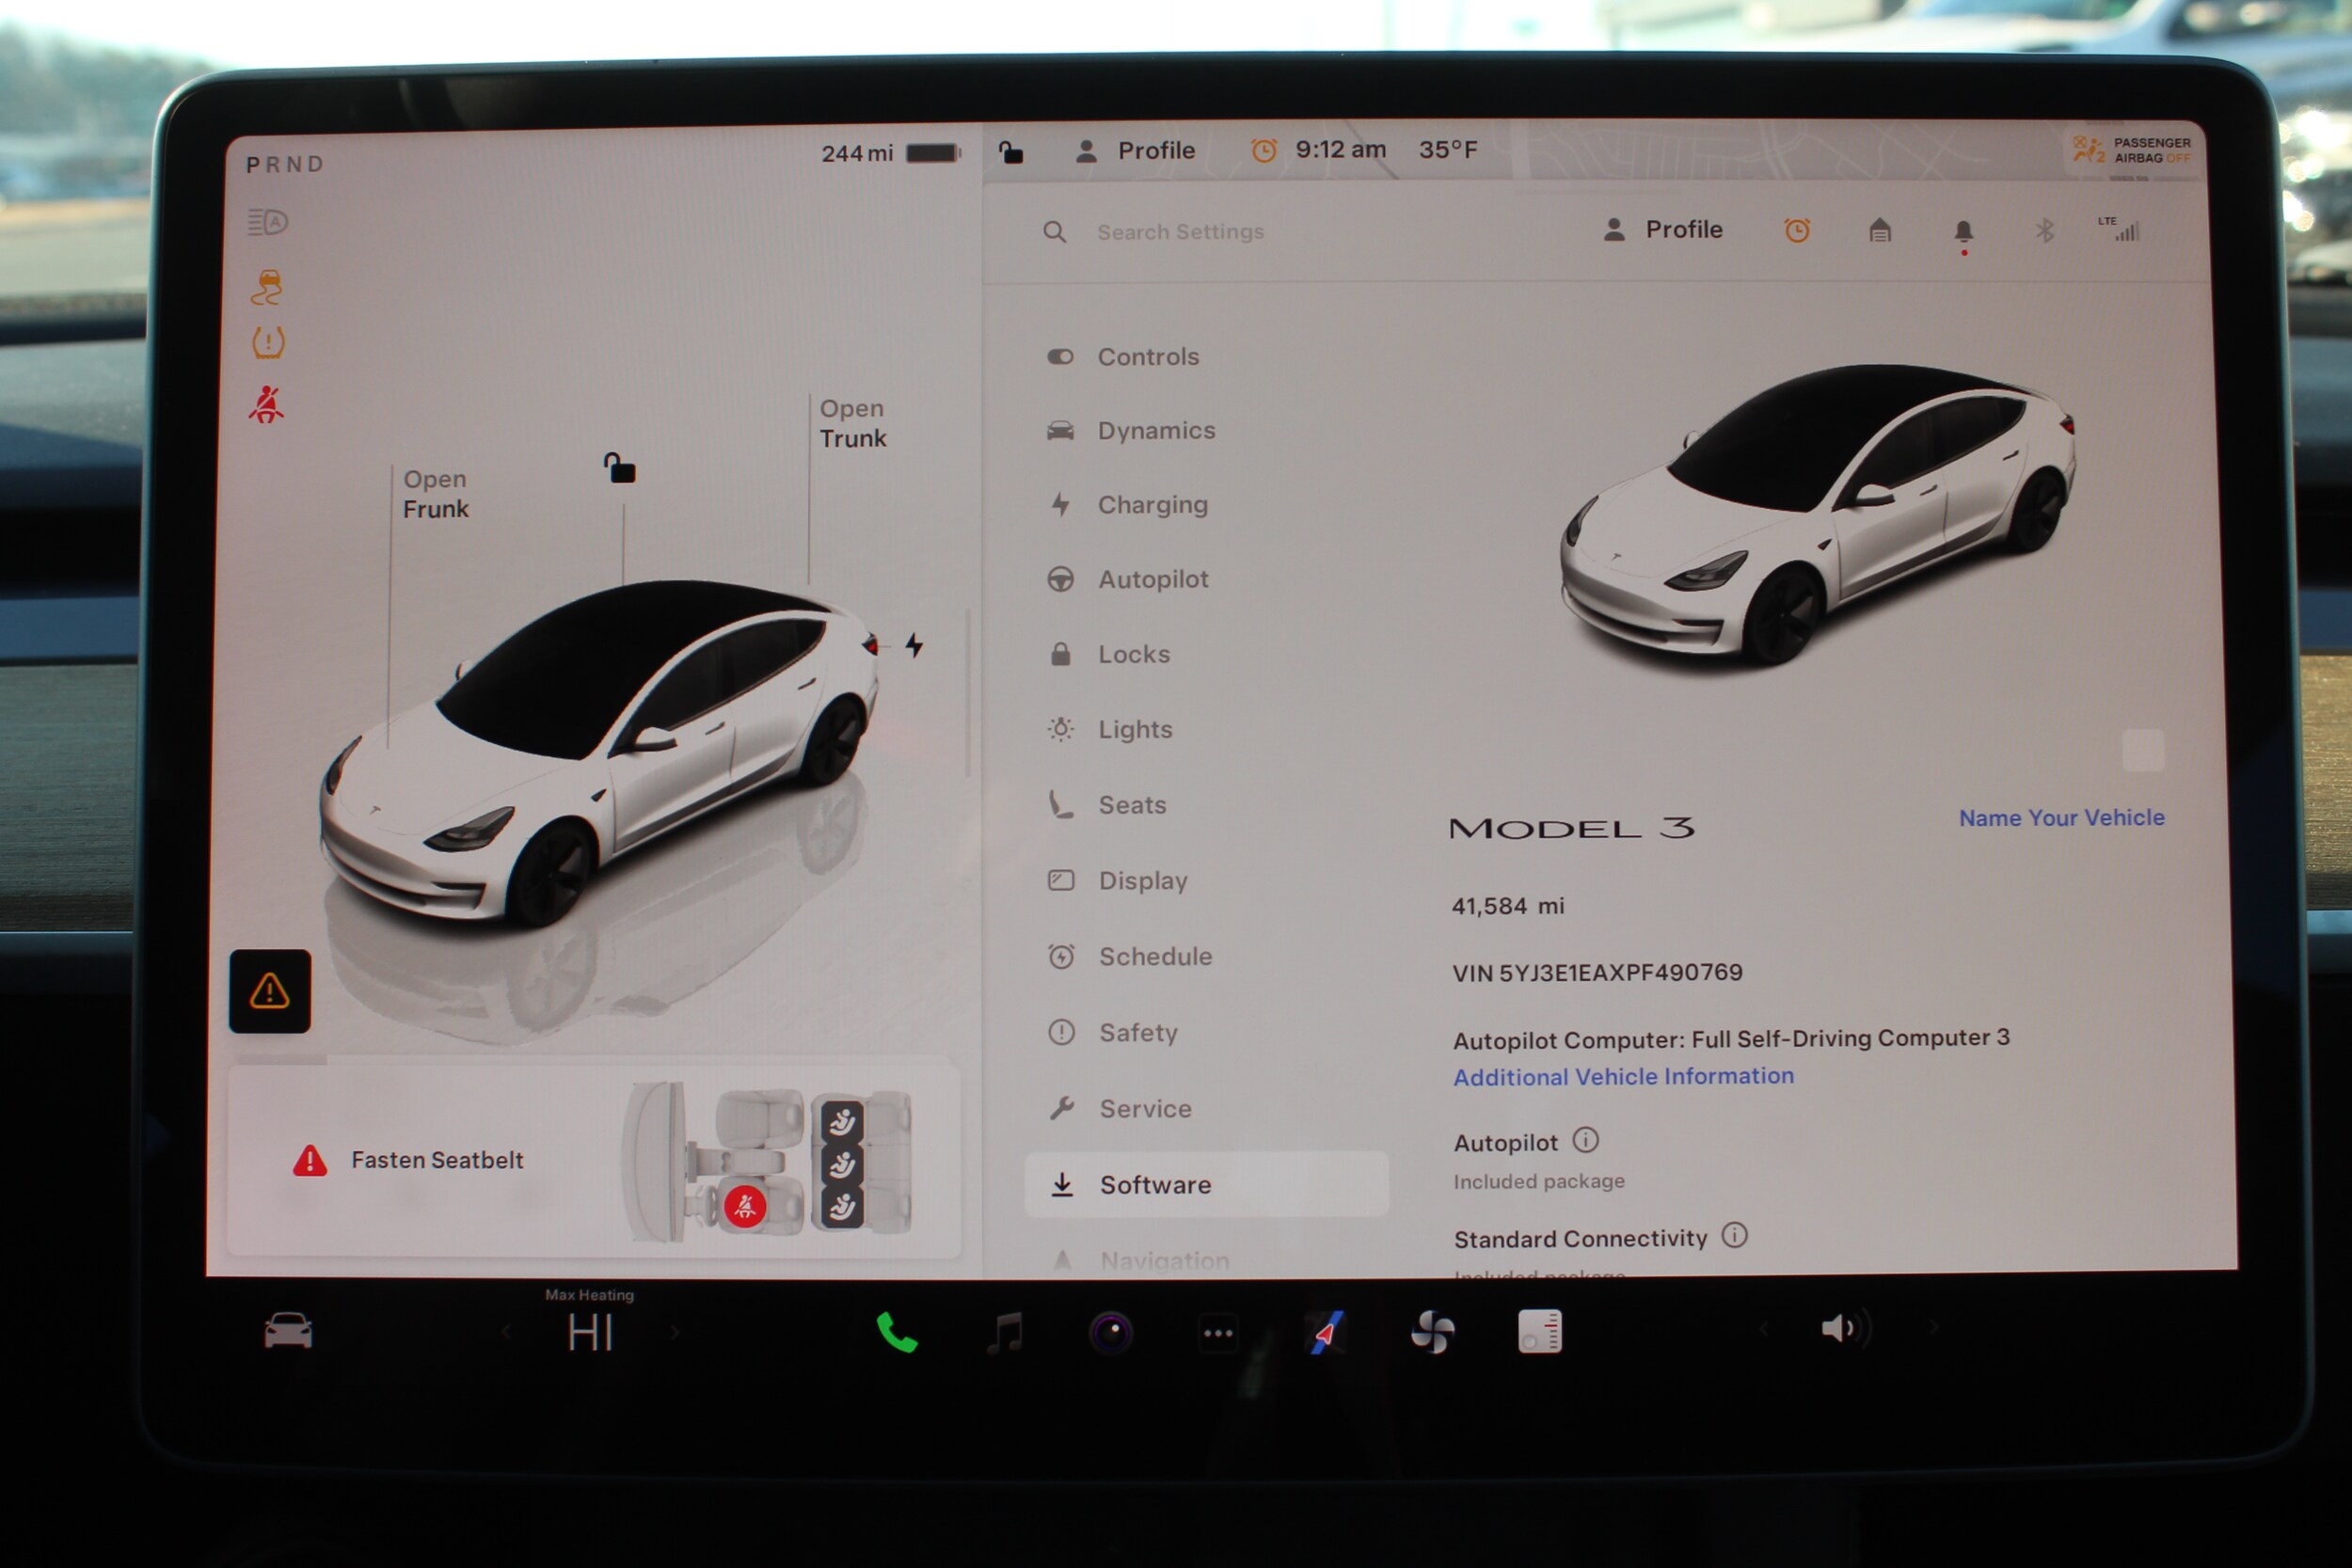The height and width of the screenshot is (1568, 2352).
Task: Increase temperature with right chevron
Action: pyautogui.click(x=675, y=1332)
